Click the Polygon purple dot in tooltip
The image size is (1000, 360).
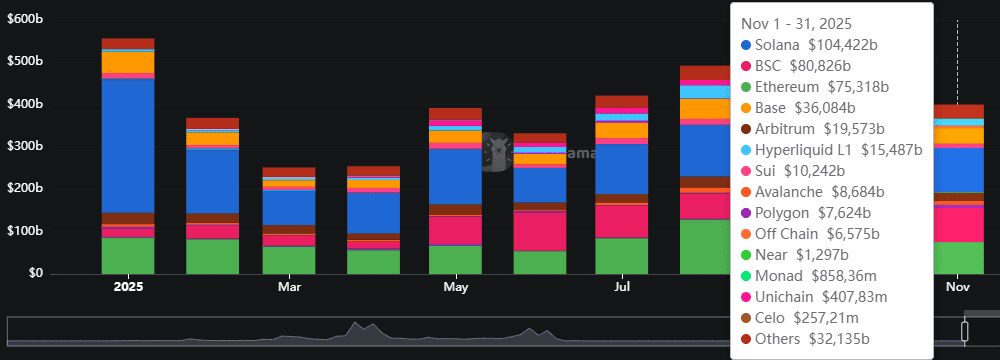click(x=746, y=213)
